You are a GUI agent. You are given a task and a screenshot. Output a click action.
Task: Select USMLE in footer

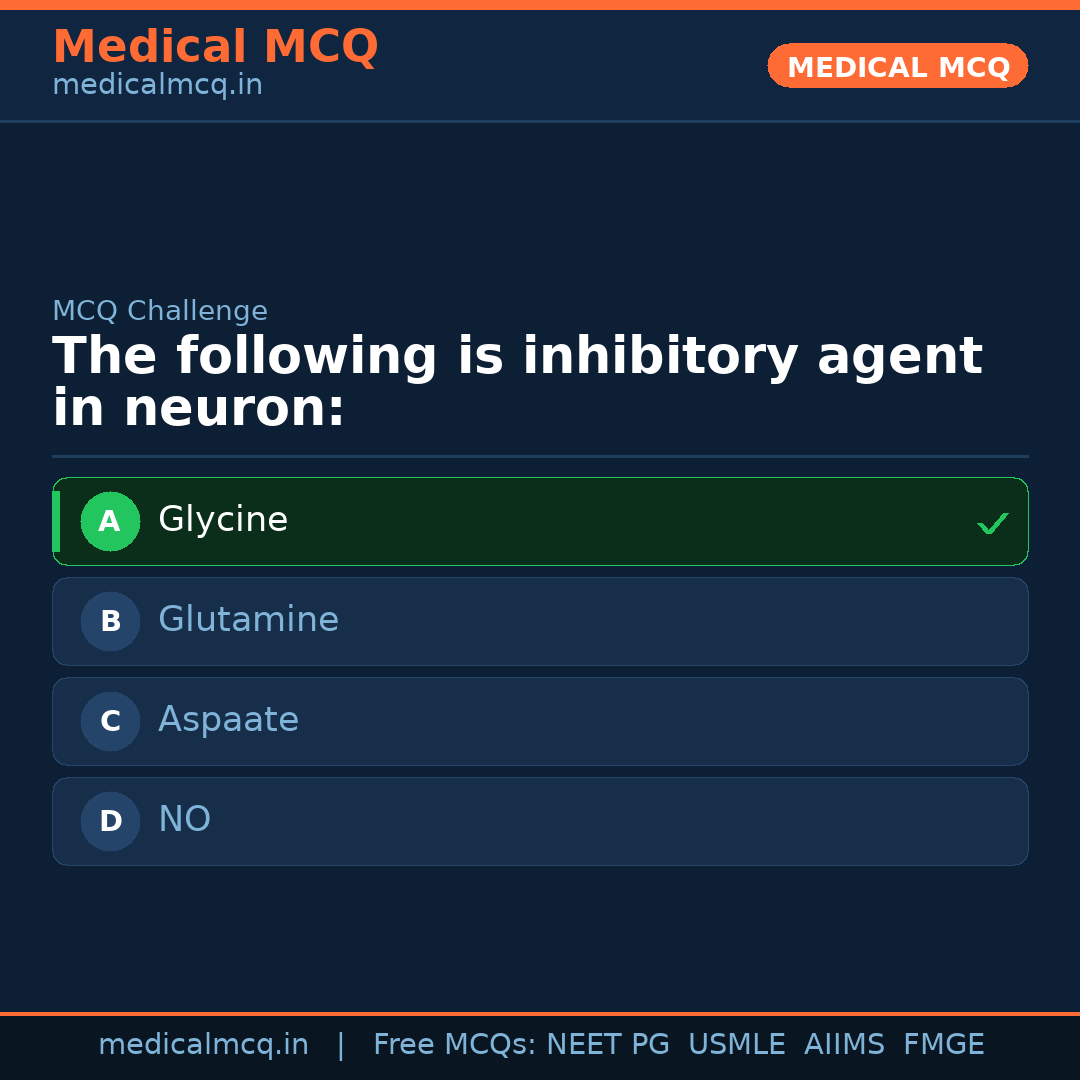coord(736,1045)
